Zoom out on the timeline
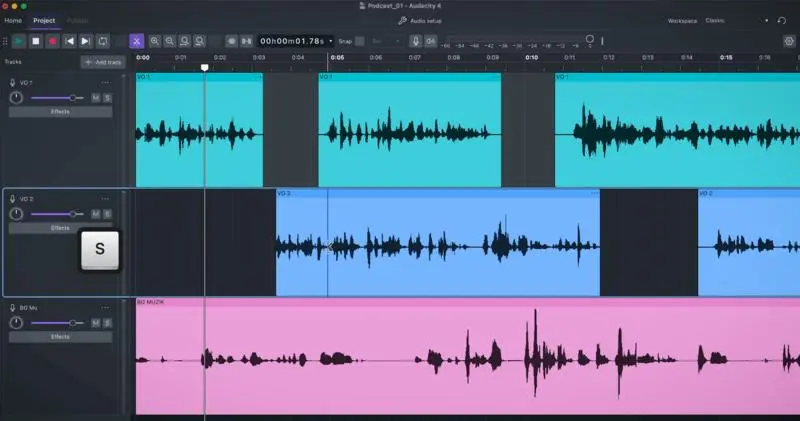Screen dimensions: 800x421 pyautogui.click(x=170, y=41)
